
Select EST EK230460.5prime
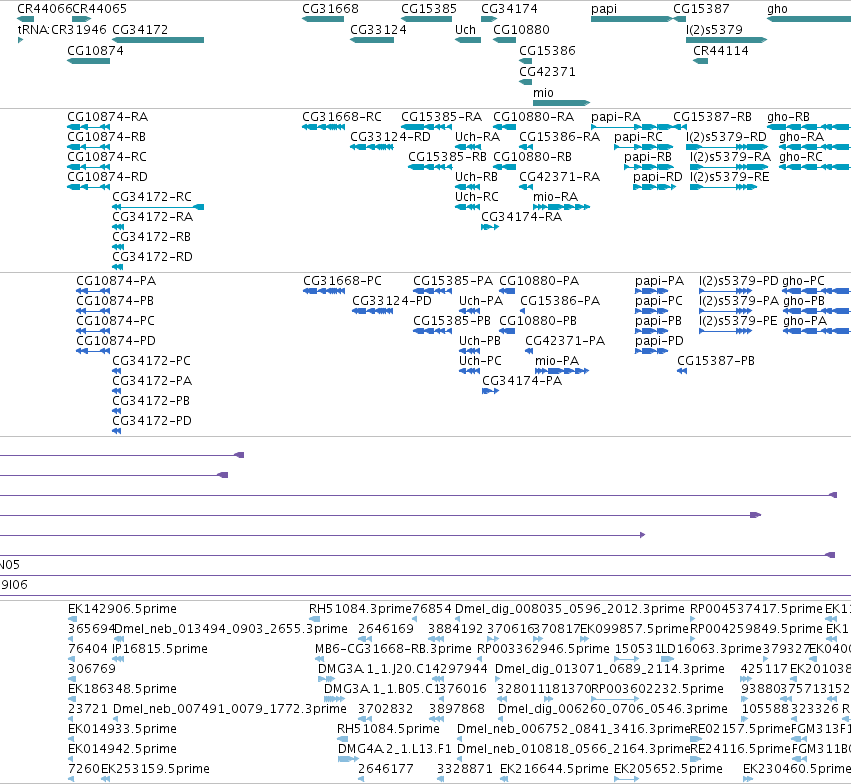click(x=797, y=769)
